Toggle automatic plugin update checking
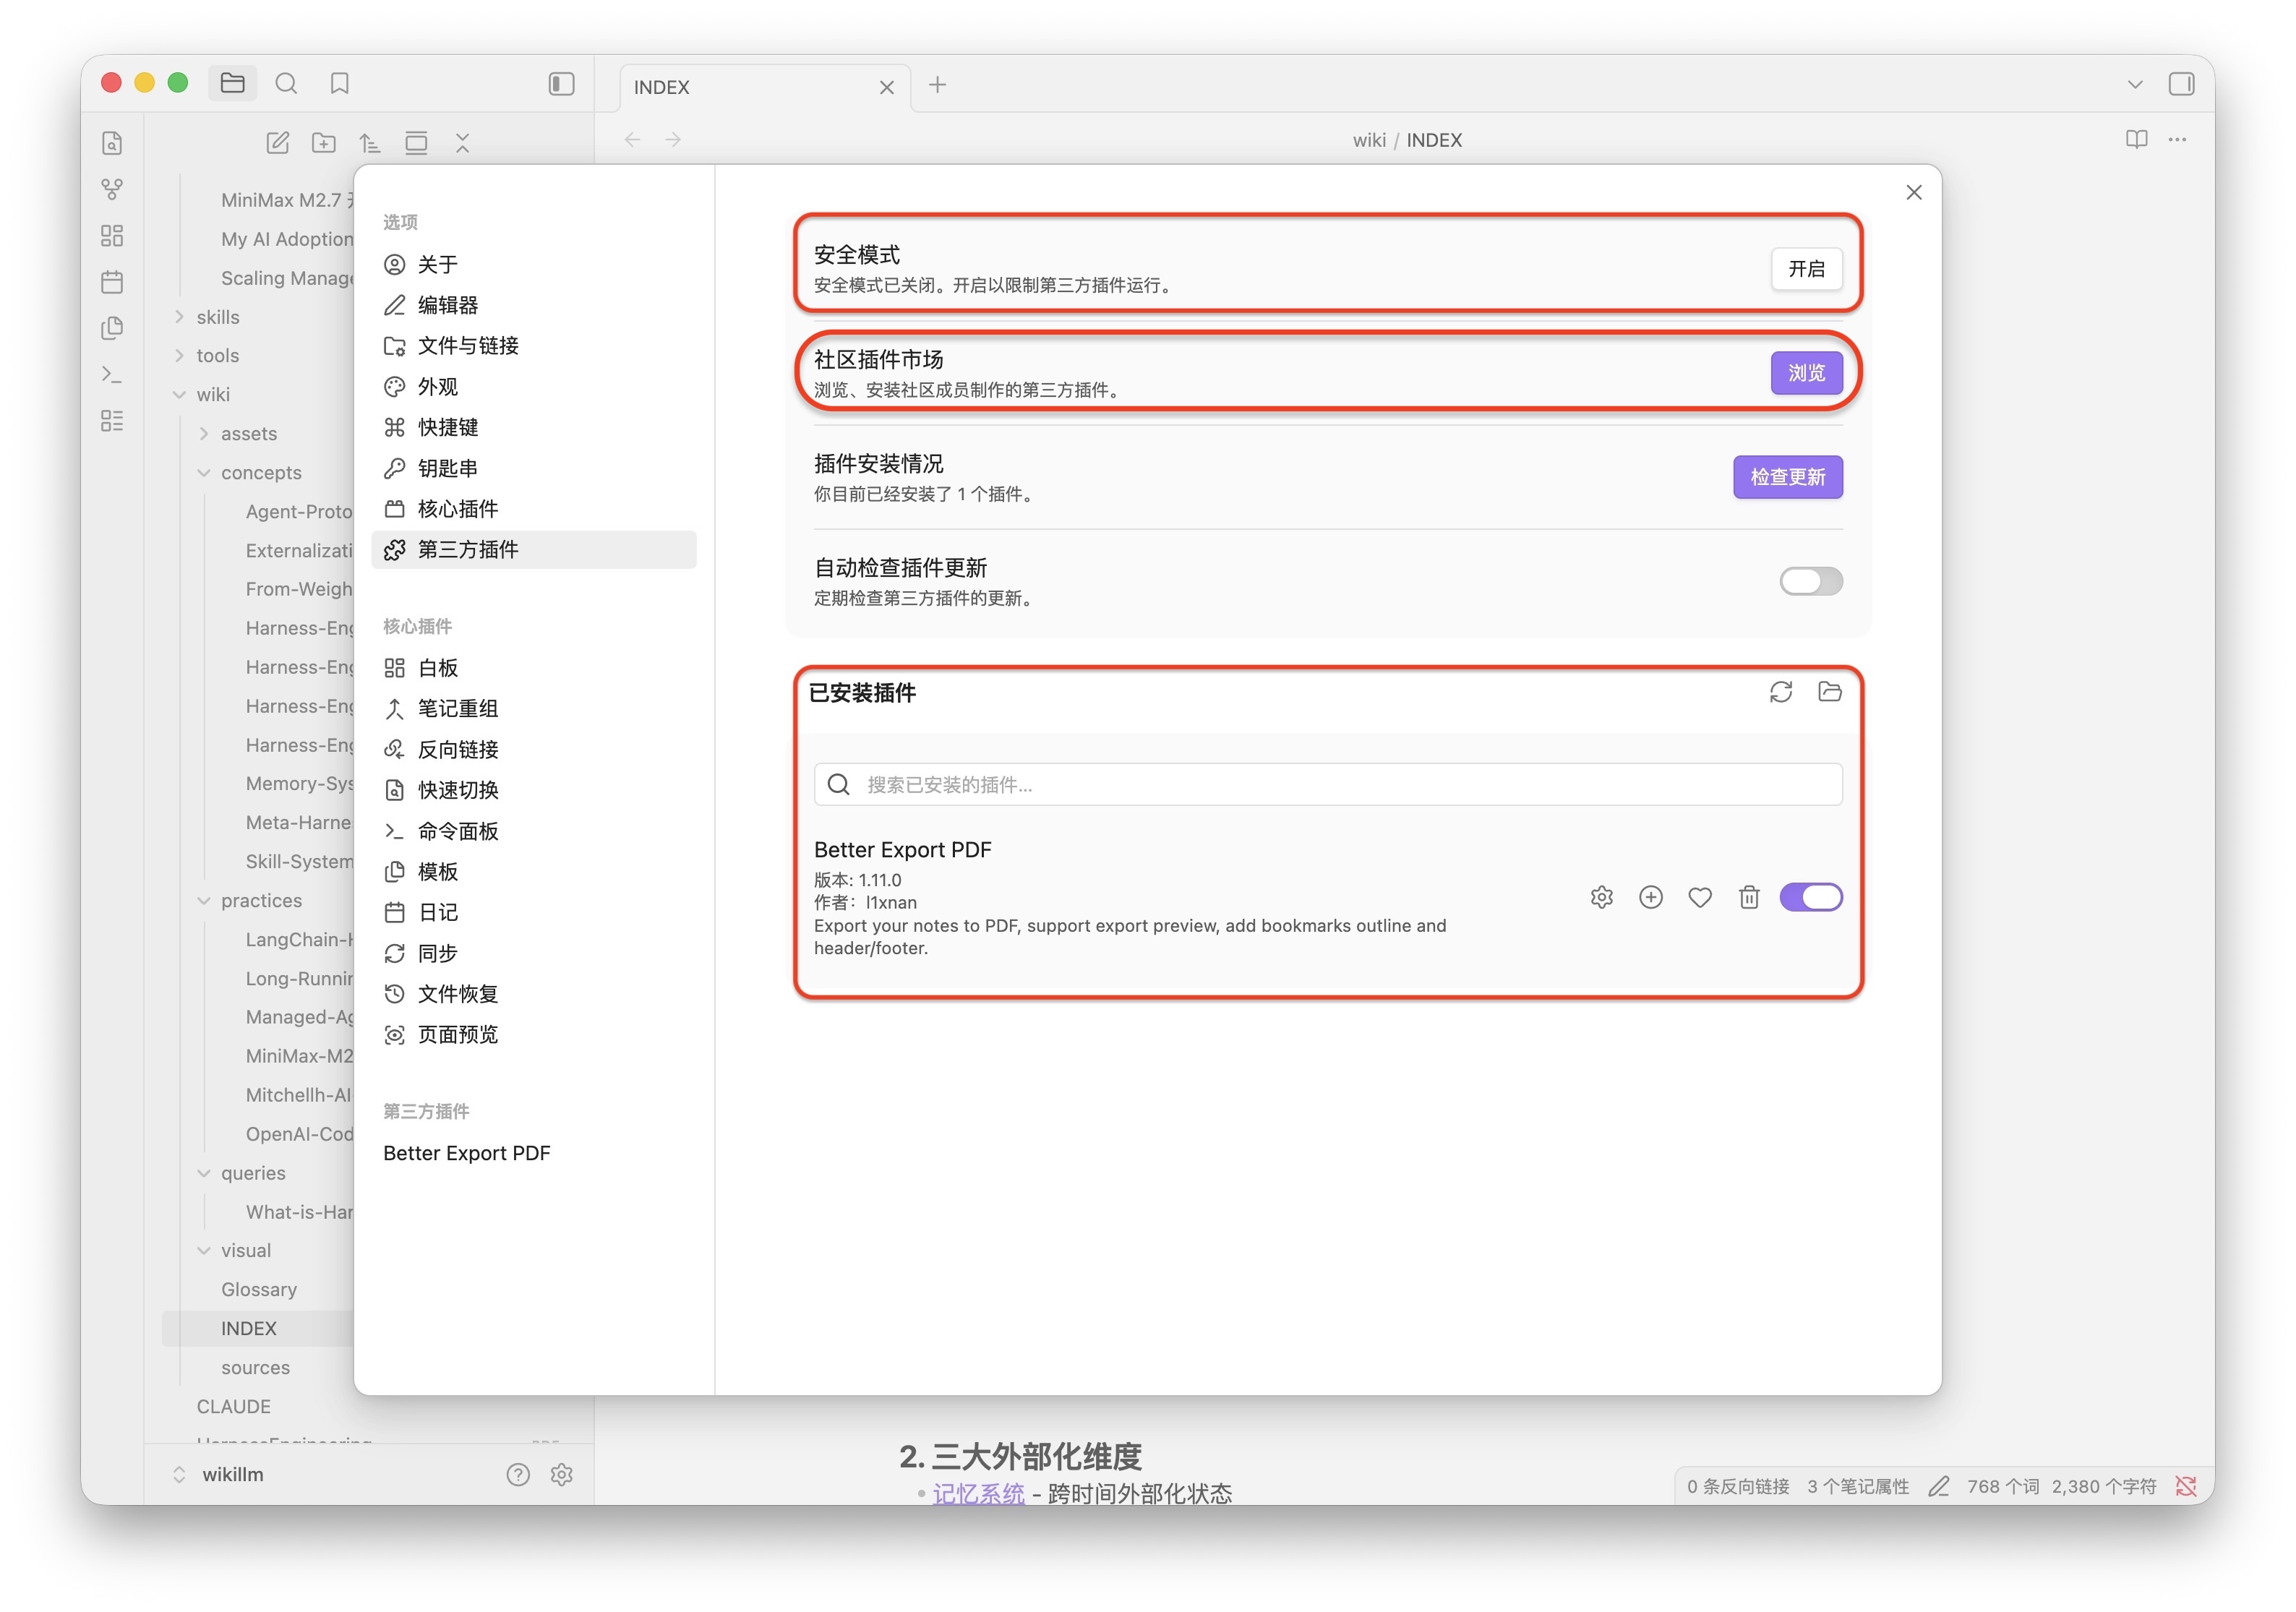The image size is (2296, 1612). [x=1810, y=581]
